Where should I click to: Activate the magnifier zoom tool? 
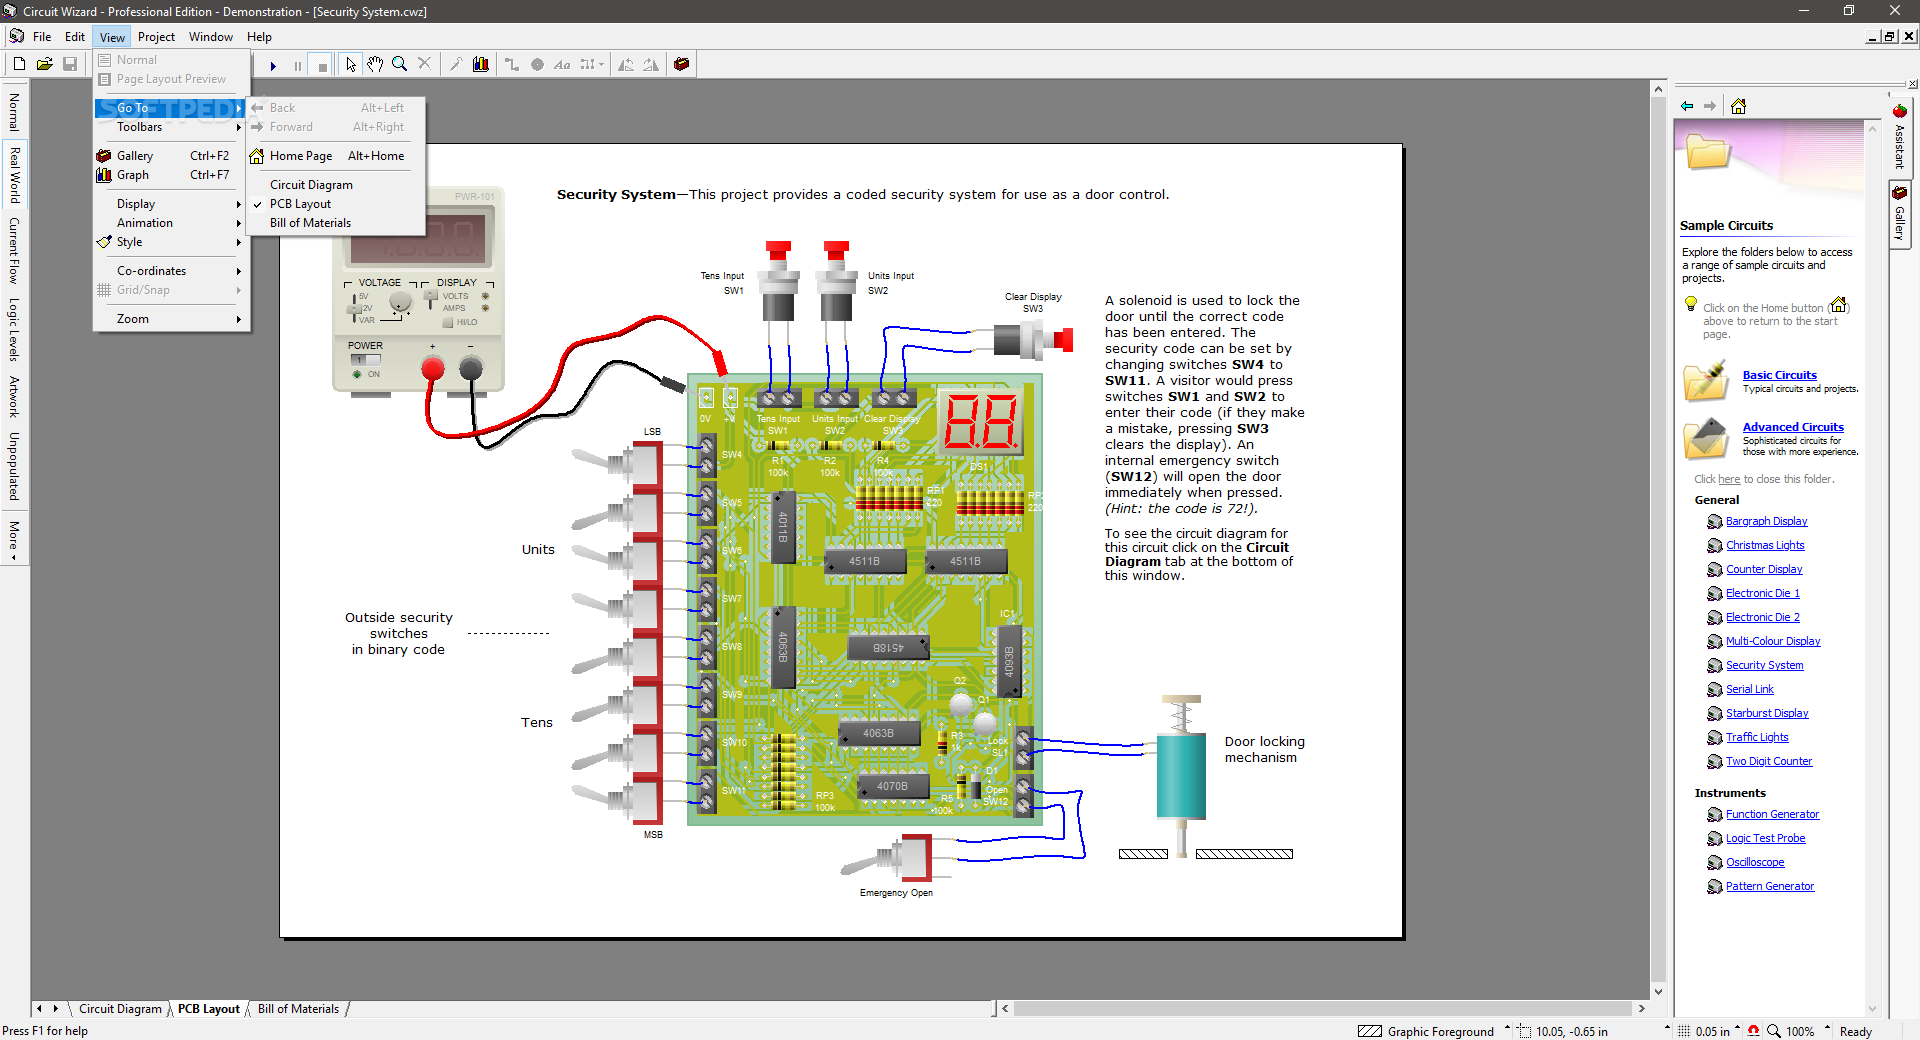[400, 64]
